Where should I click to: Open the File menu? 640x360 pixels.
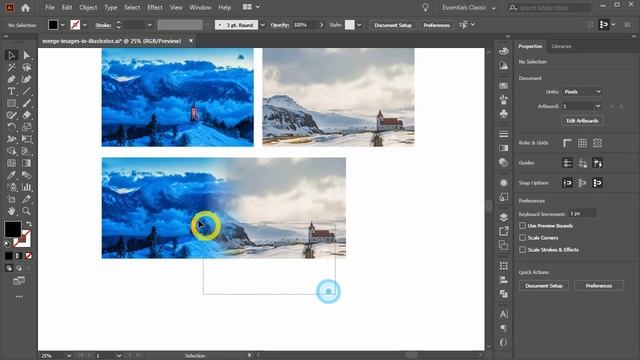pos(50,7)
